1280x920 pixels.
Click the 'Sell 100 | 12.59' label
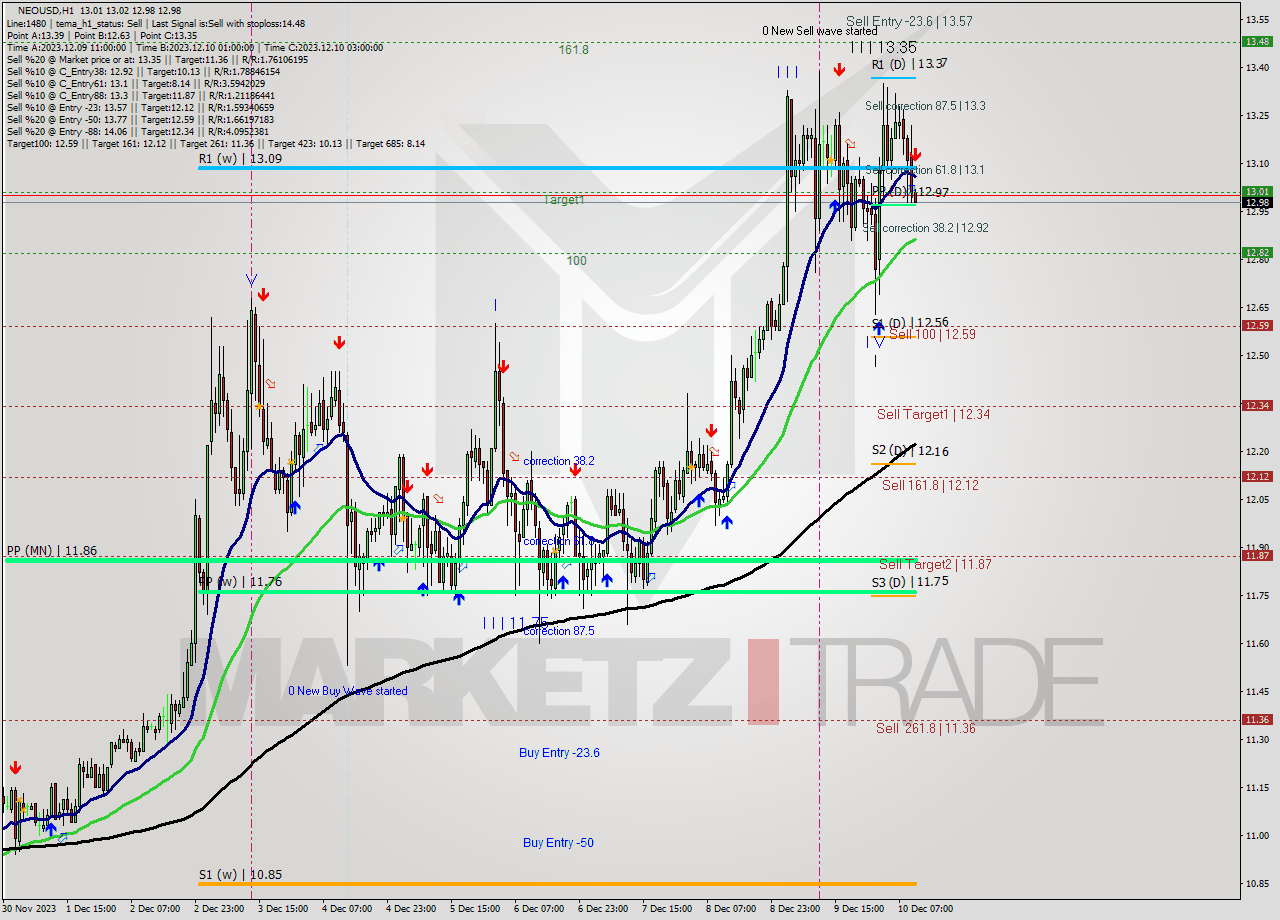(932, 334)
